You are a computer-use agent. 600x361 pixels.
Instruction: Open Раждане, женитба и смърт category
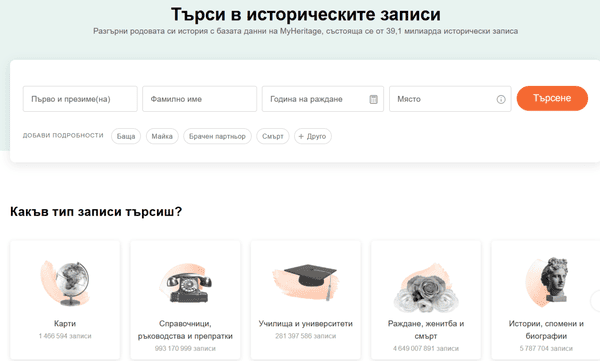[x=426, y=330]
